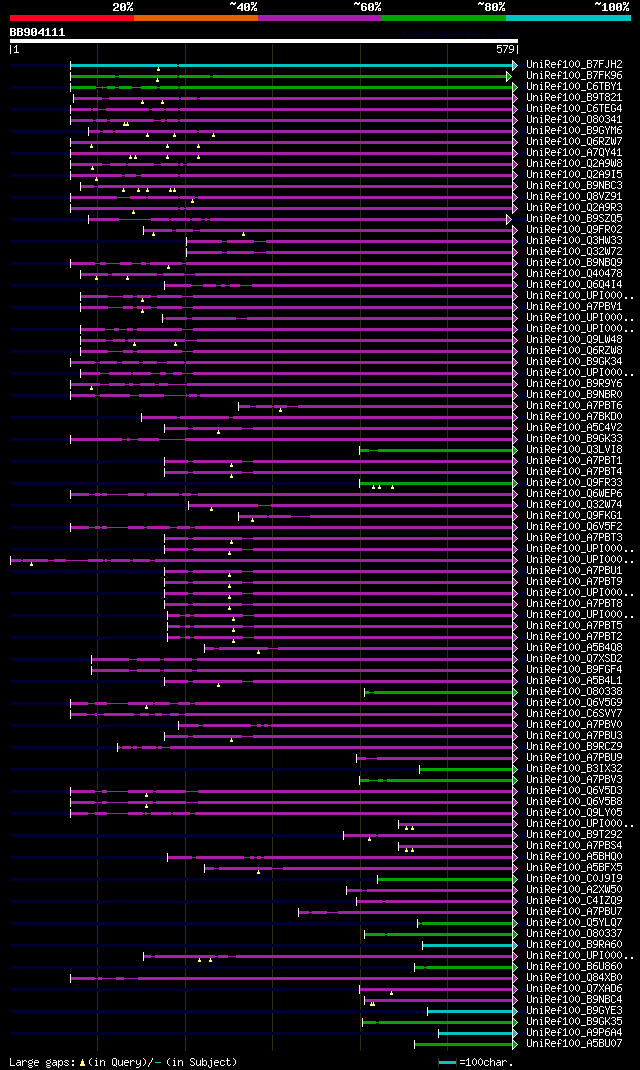Select hit UniRef100_B3IX32
Screen dimensions: 640x1070
[x=574, y=768]
